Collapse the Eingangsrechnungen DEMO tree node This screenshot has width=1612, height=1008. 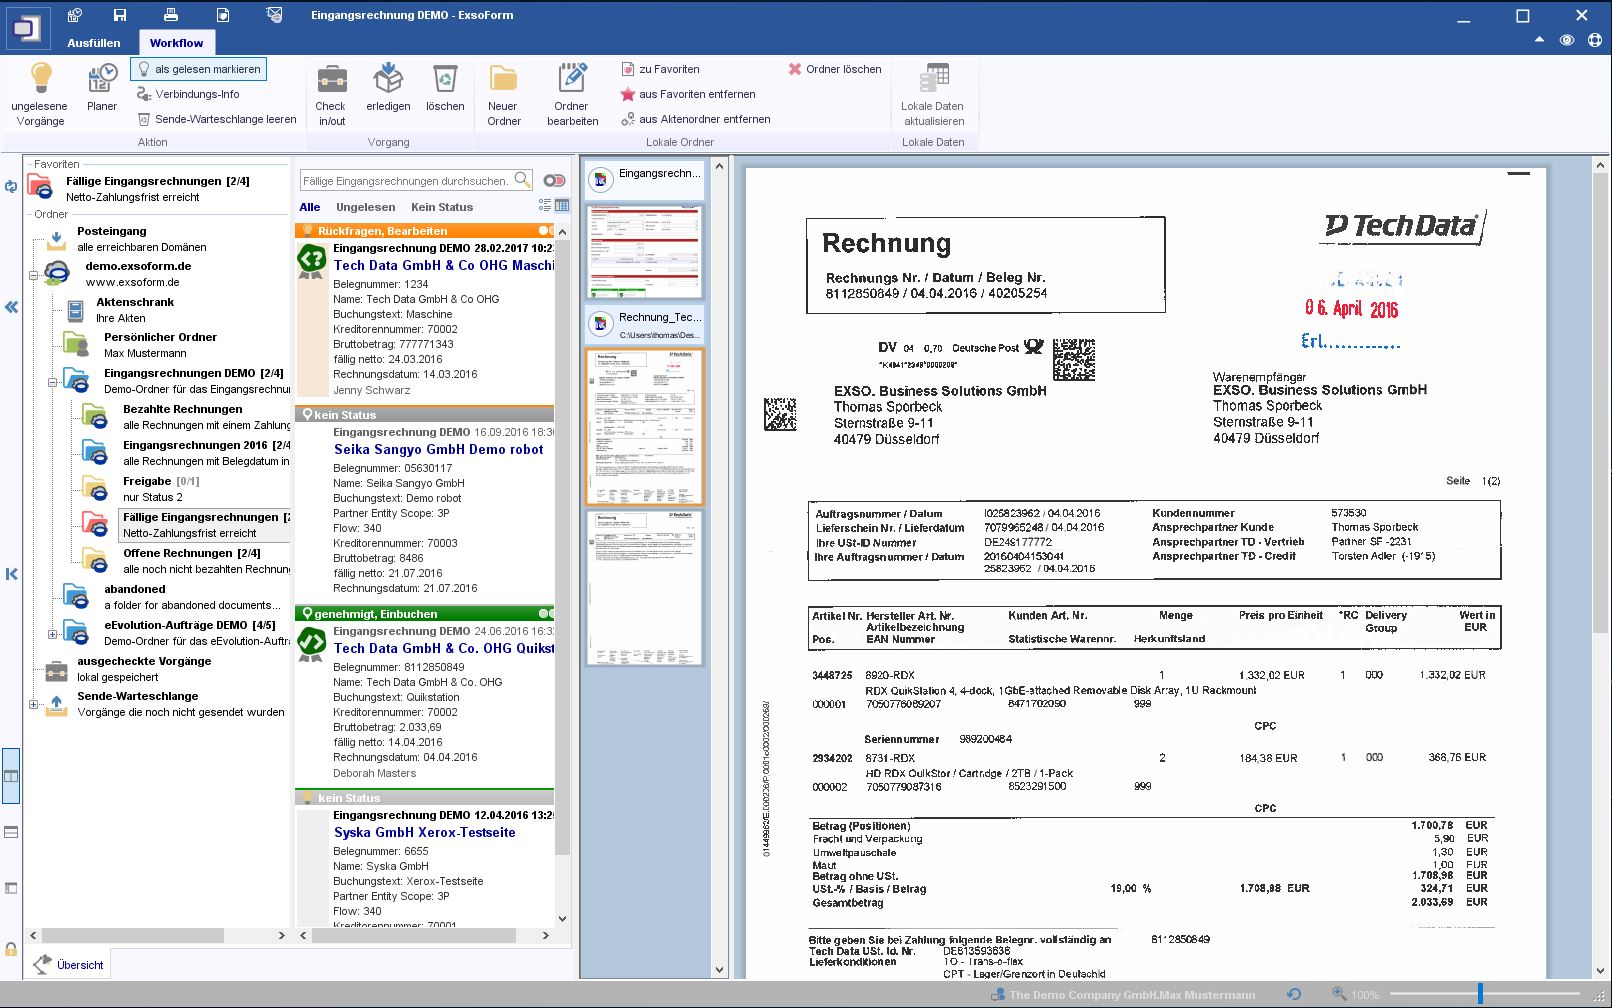pos(52,382)
